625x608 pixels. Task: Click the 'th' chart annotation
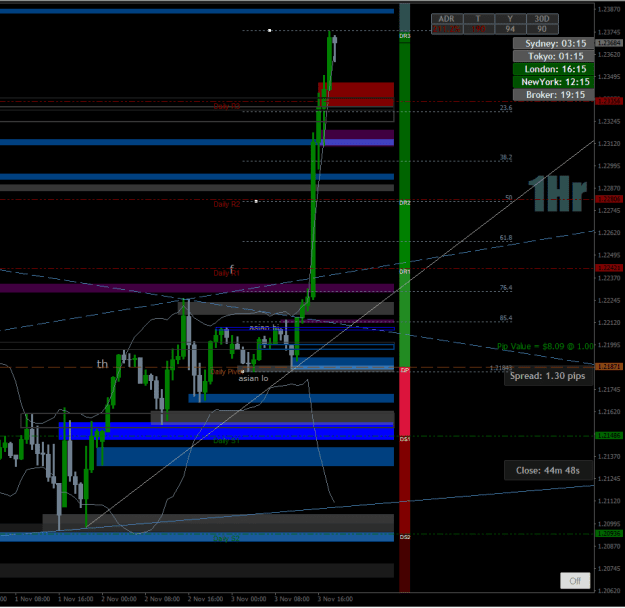coord(102,364)
